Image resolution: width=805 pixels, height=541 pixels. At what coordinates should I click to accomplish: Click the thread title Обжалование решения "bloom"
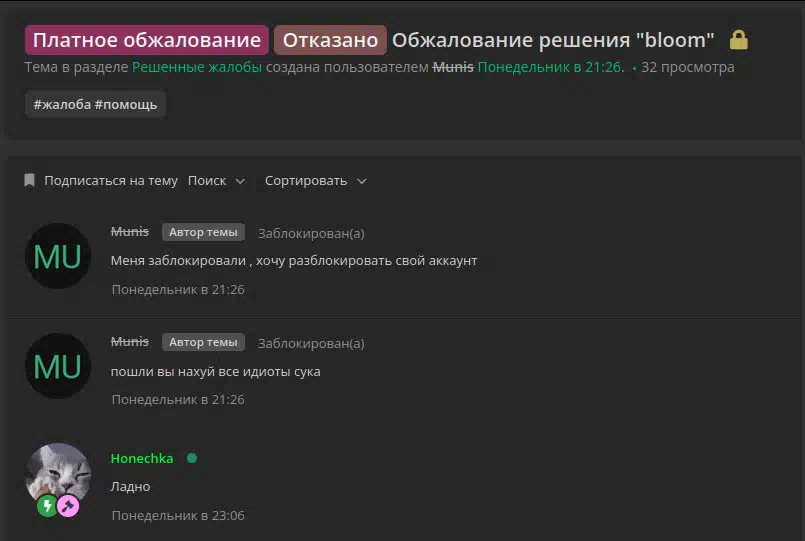(x=553, y=40)
